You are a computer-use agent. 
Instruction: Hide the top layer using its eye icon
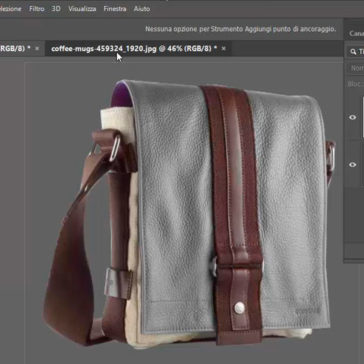point(352,117)
